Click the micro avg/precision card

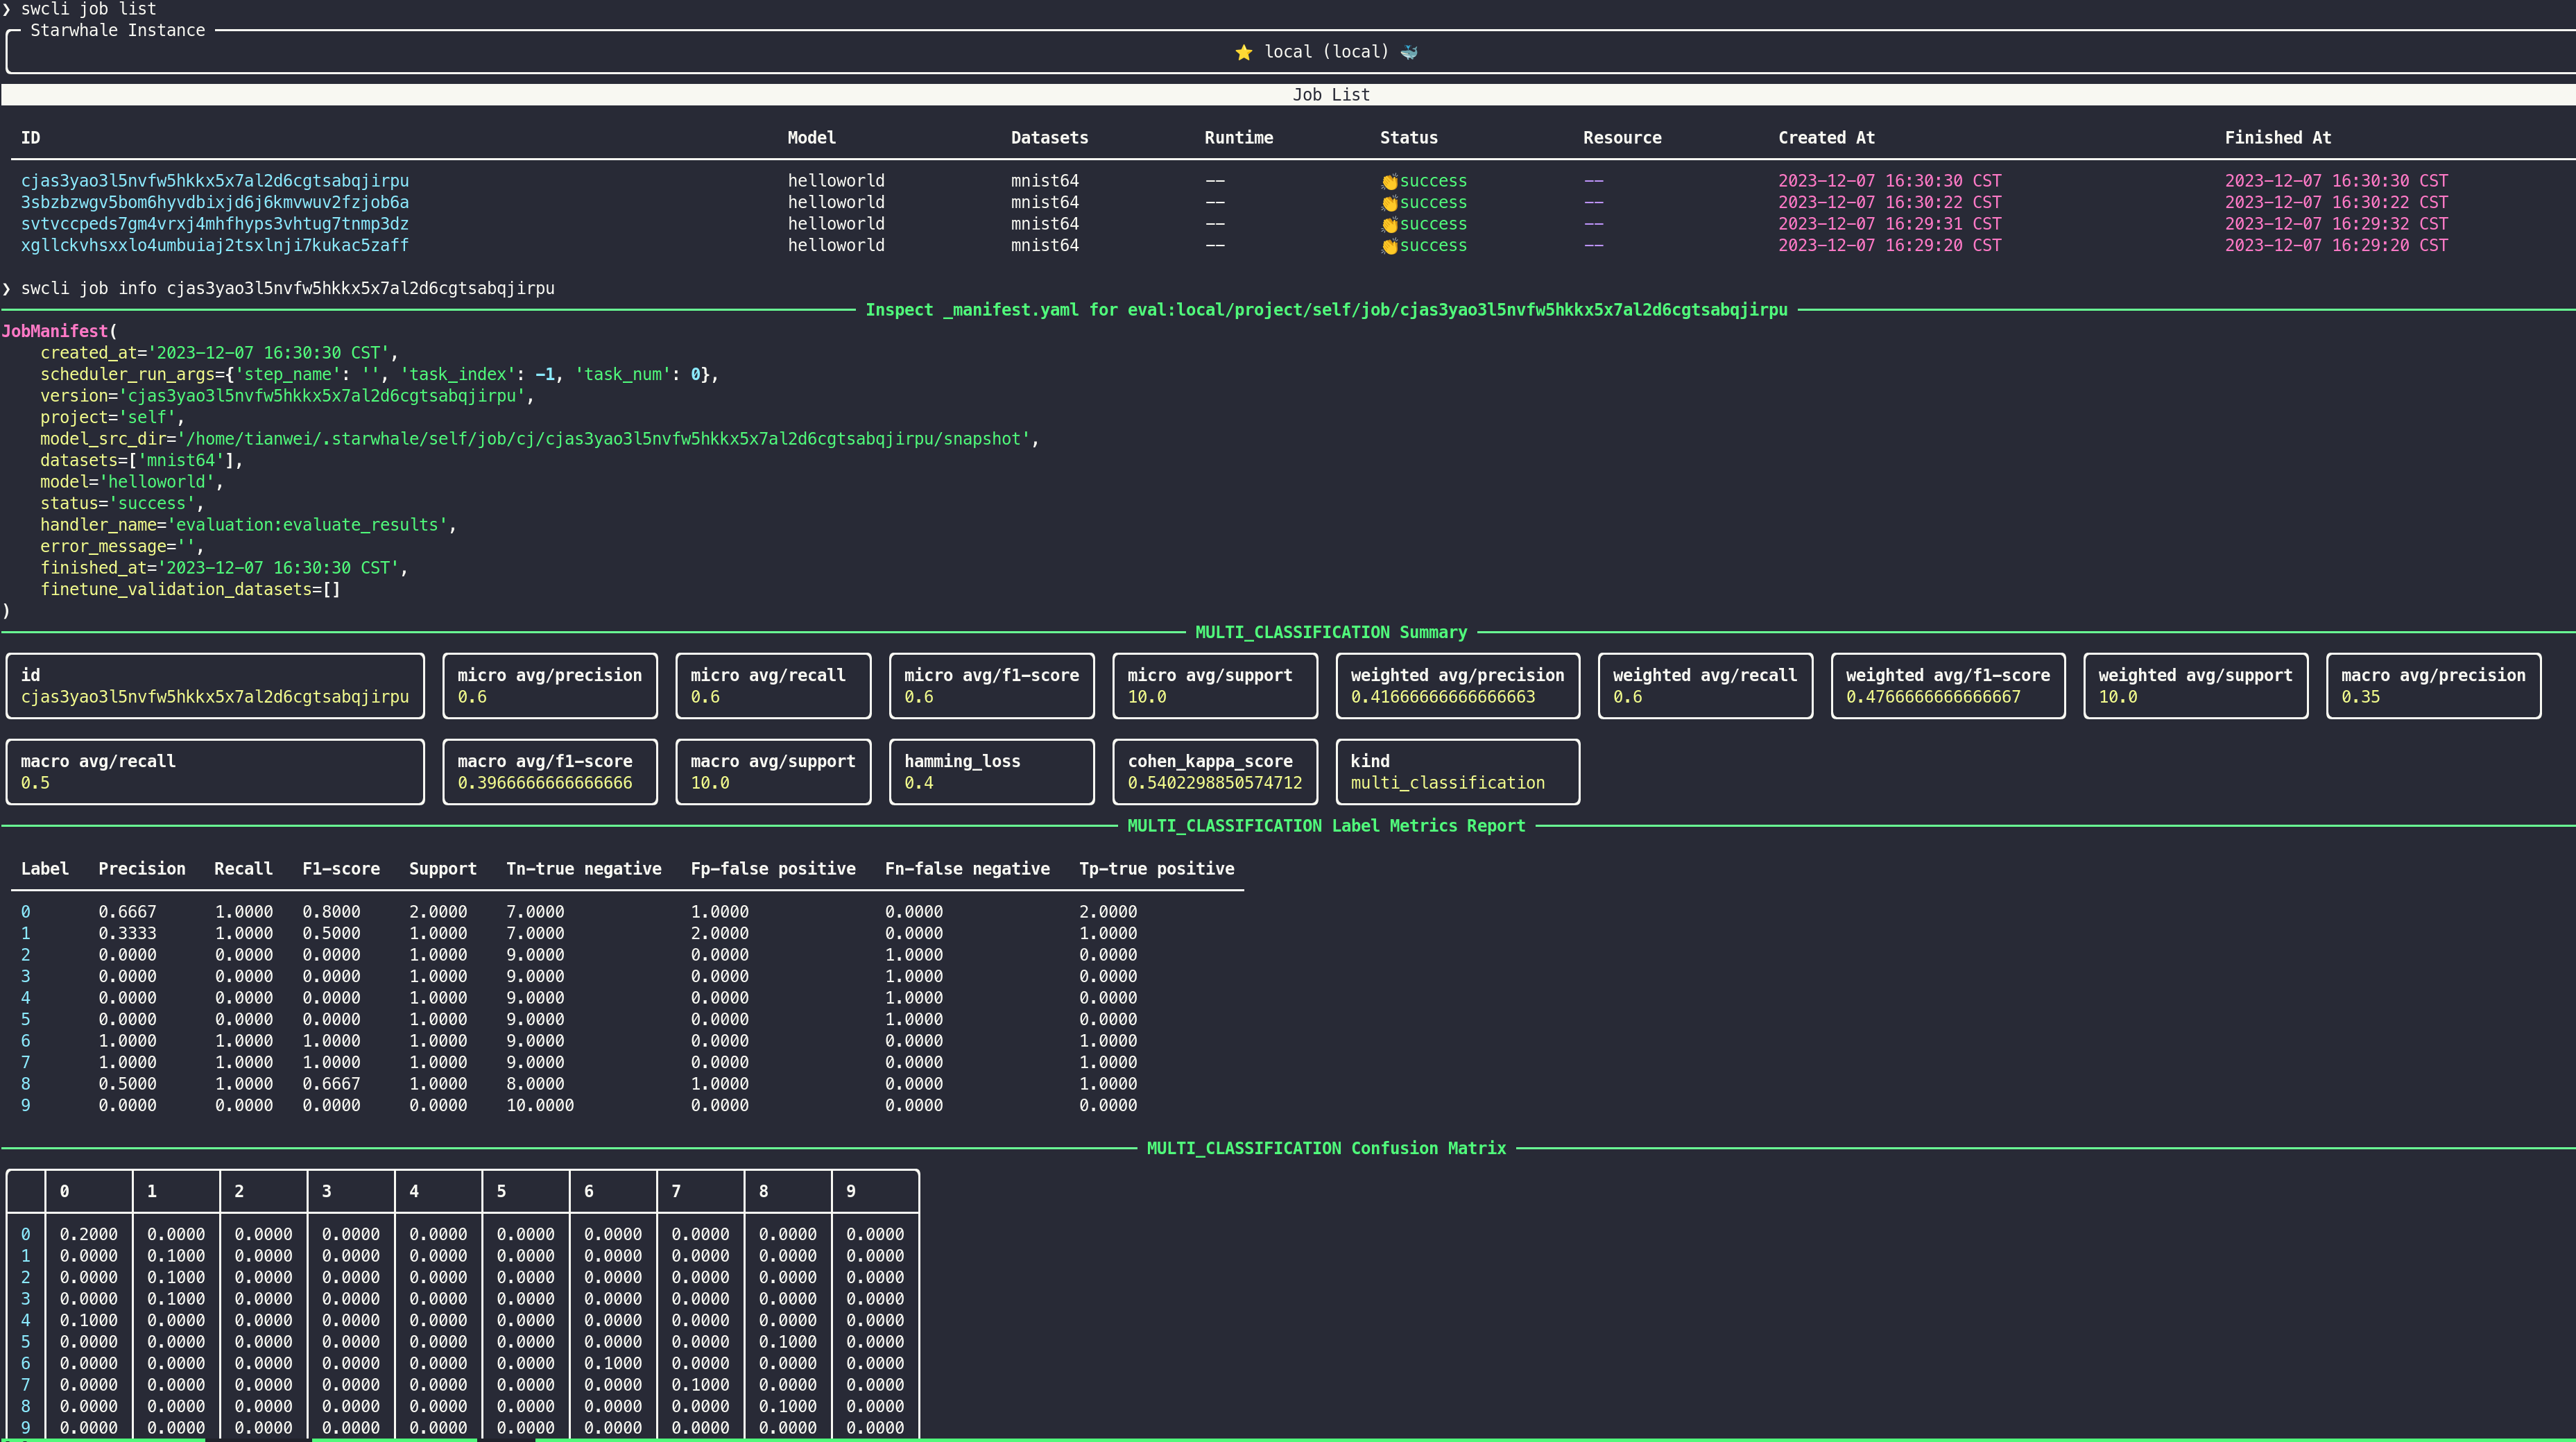pyautogui.click(x=550, y=686)
